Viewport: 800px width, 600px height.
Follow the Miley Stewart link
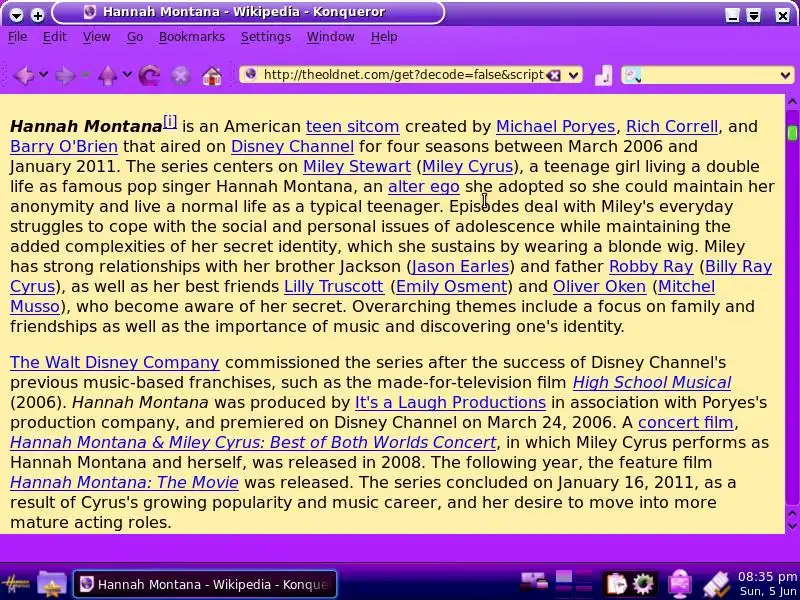pyautogui.click(x=357, y=166)
